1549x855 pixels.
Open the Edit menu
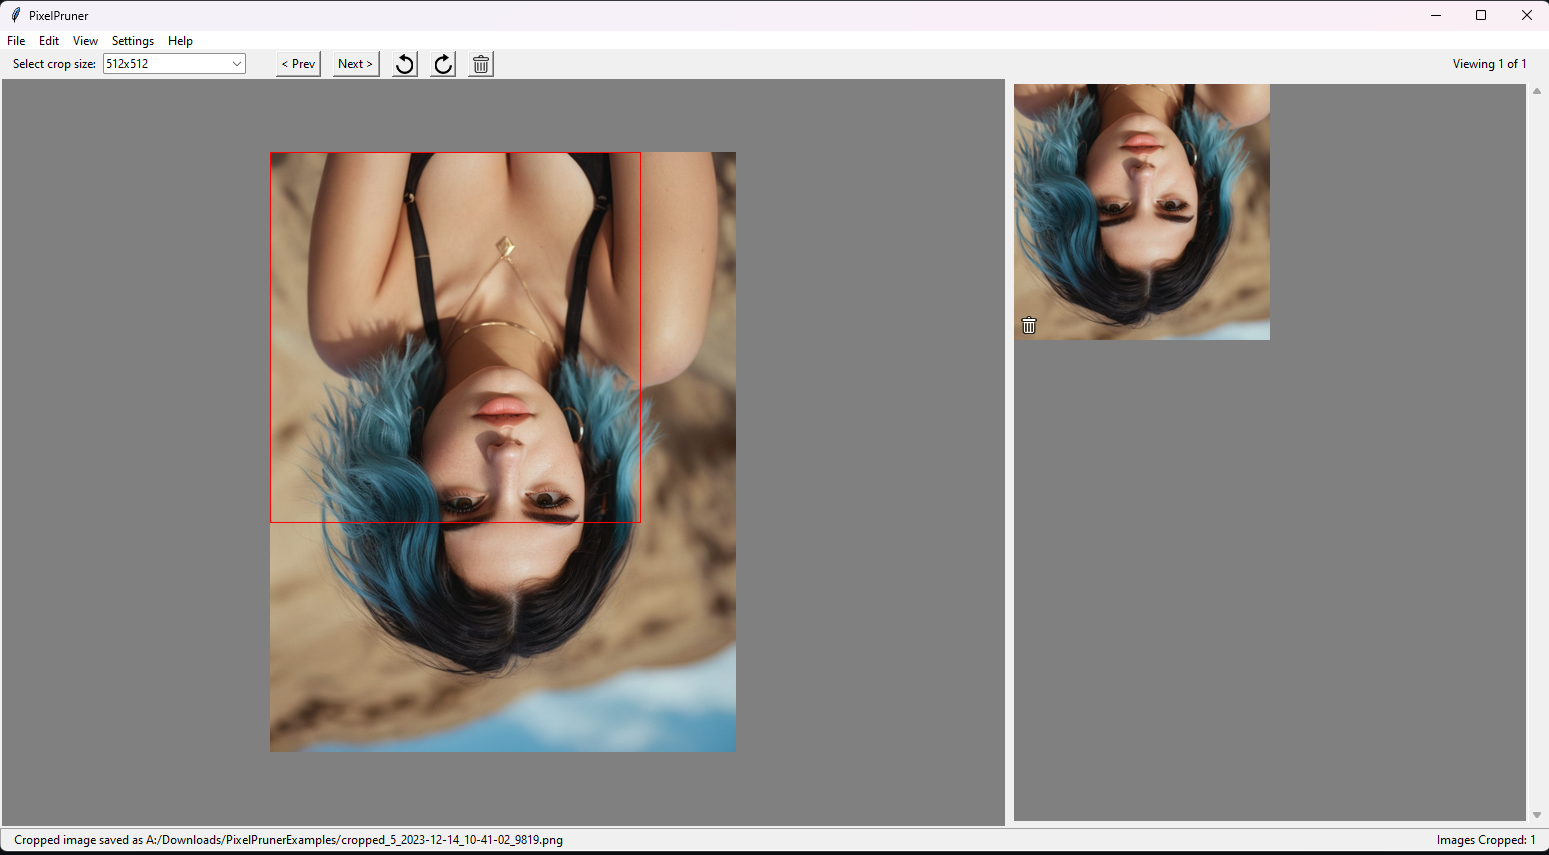[x=49, y=41]
